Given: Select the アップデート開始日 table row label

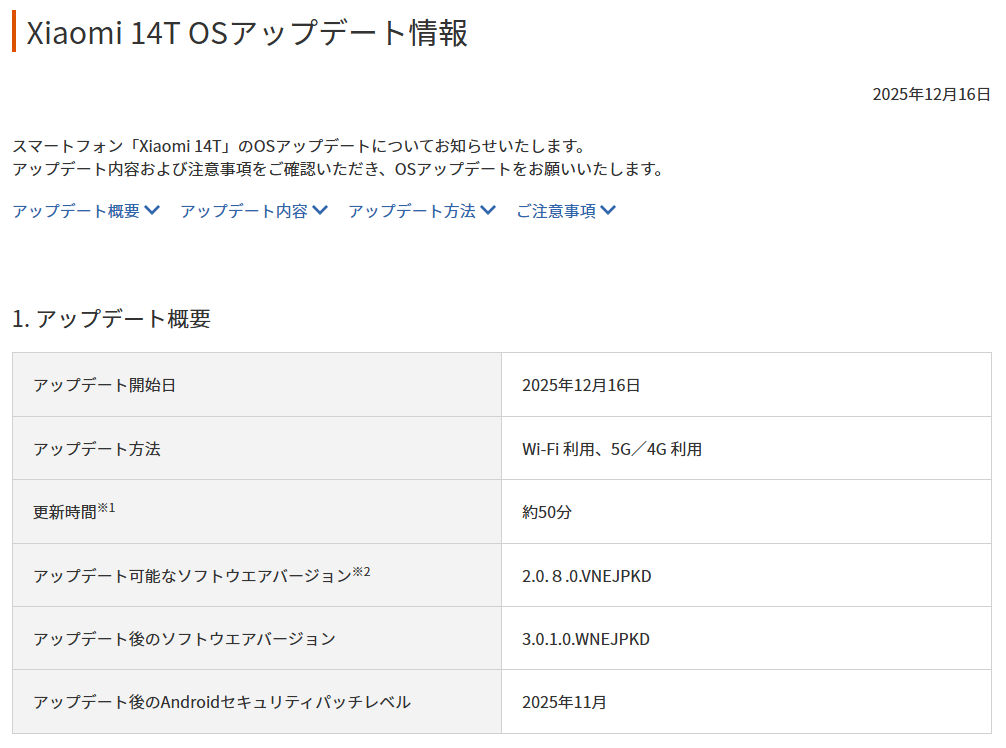Looking at the screenshot, I should click(x=104, y=385).
